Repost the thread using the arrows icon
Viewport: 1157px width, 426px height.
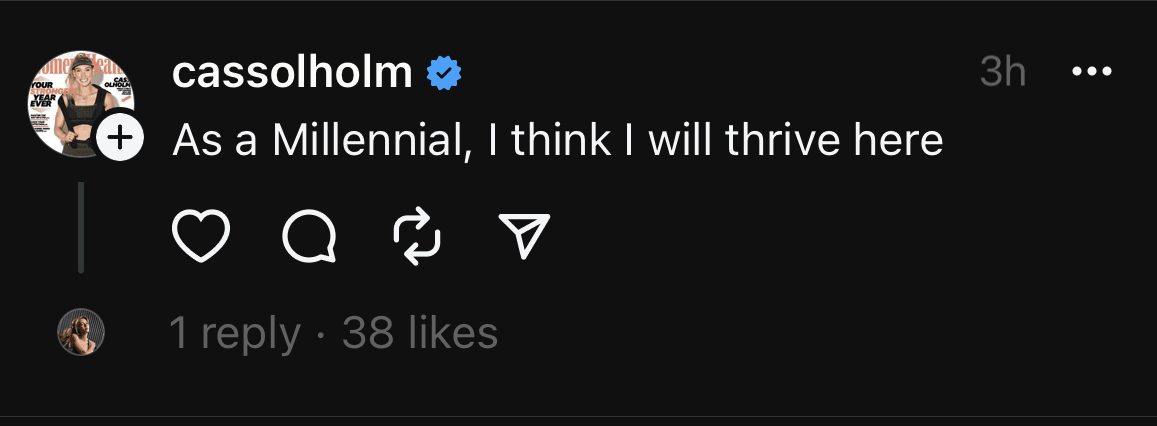tap(418, 236)
